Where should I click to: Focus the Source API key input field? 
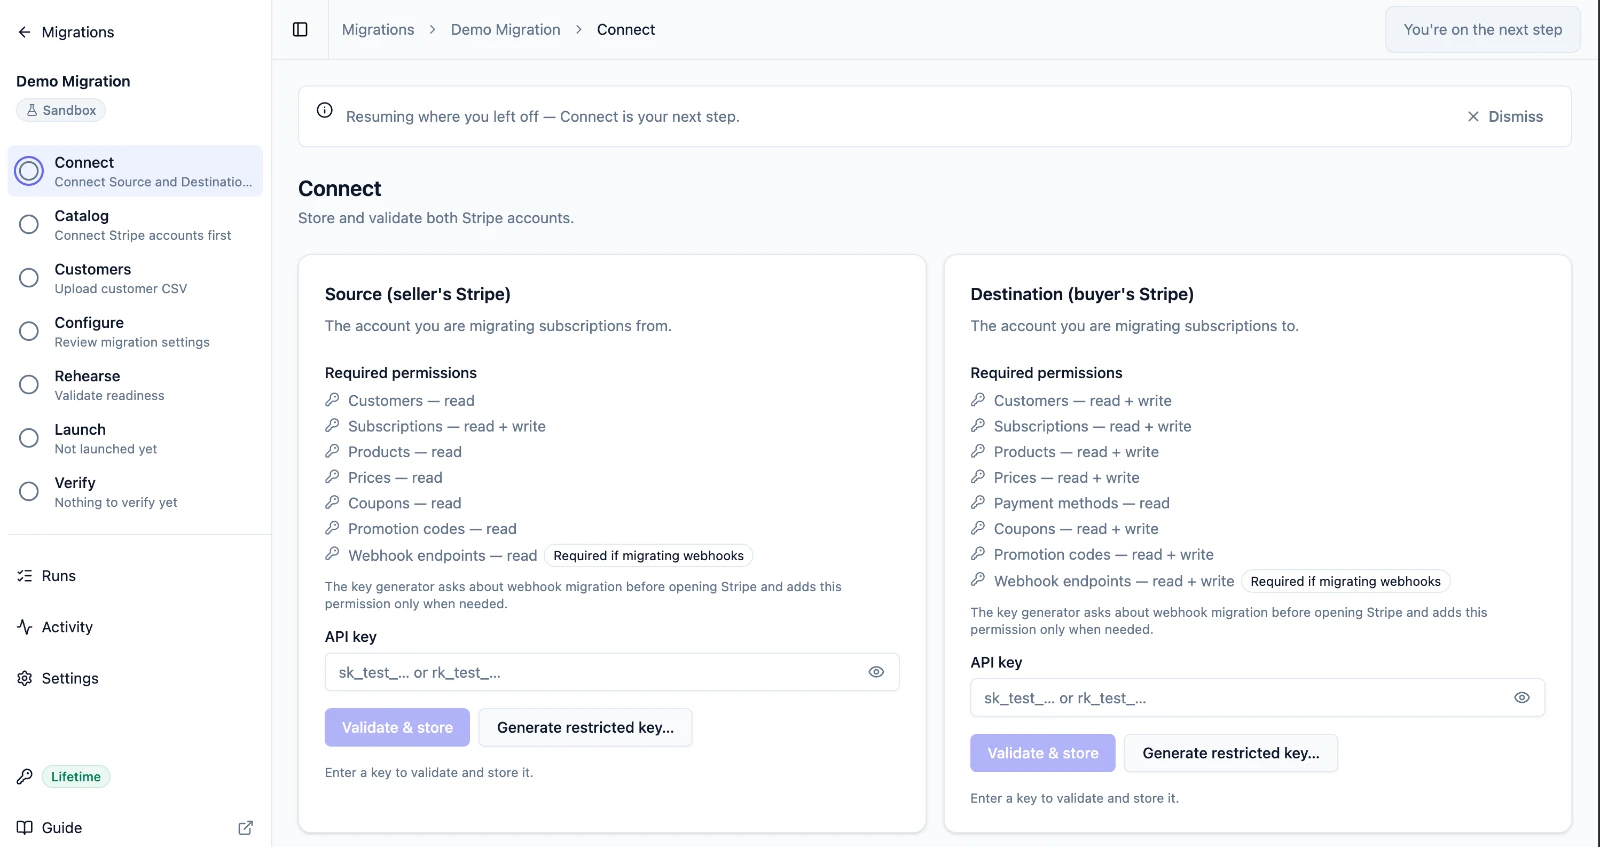pyautogui.click(x=612, y=672)
